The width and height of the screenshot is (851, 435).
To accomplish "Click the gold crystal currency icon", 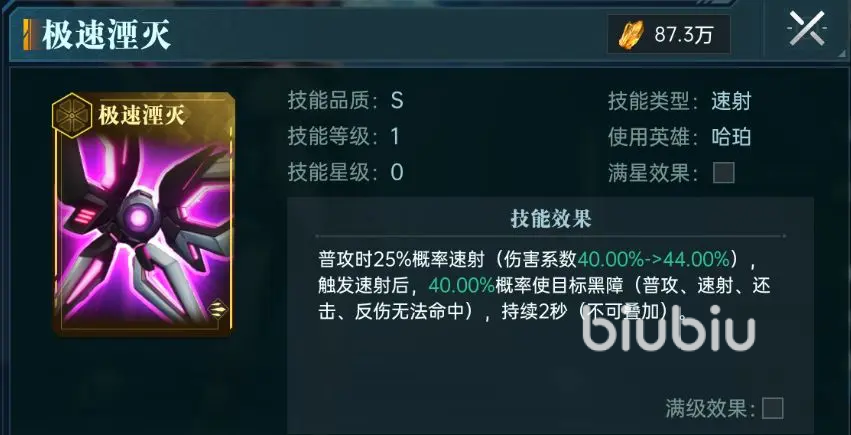I will pos(631,34).
